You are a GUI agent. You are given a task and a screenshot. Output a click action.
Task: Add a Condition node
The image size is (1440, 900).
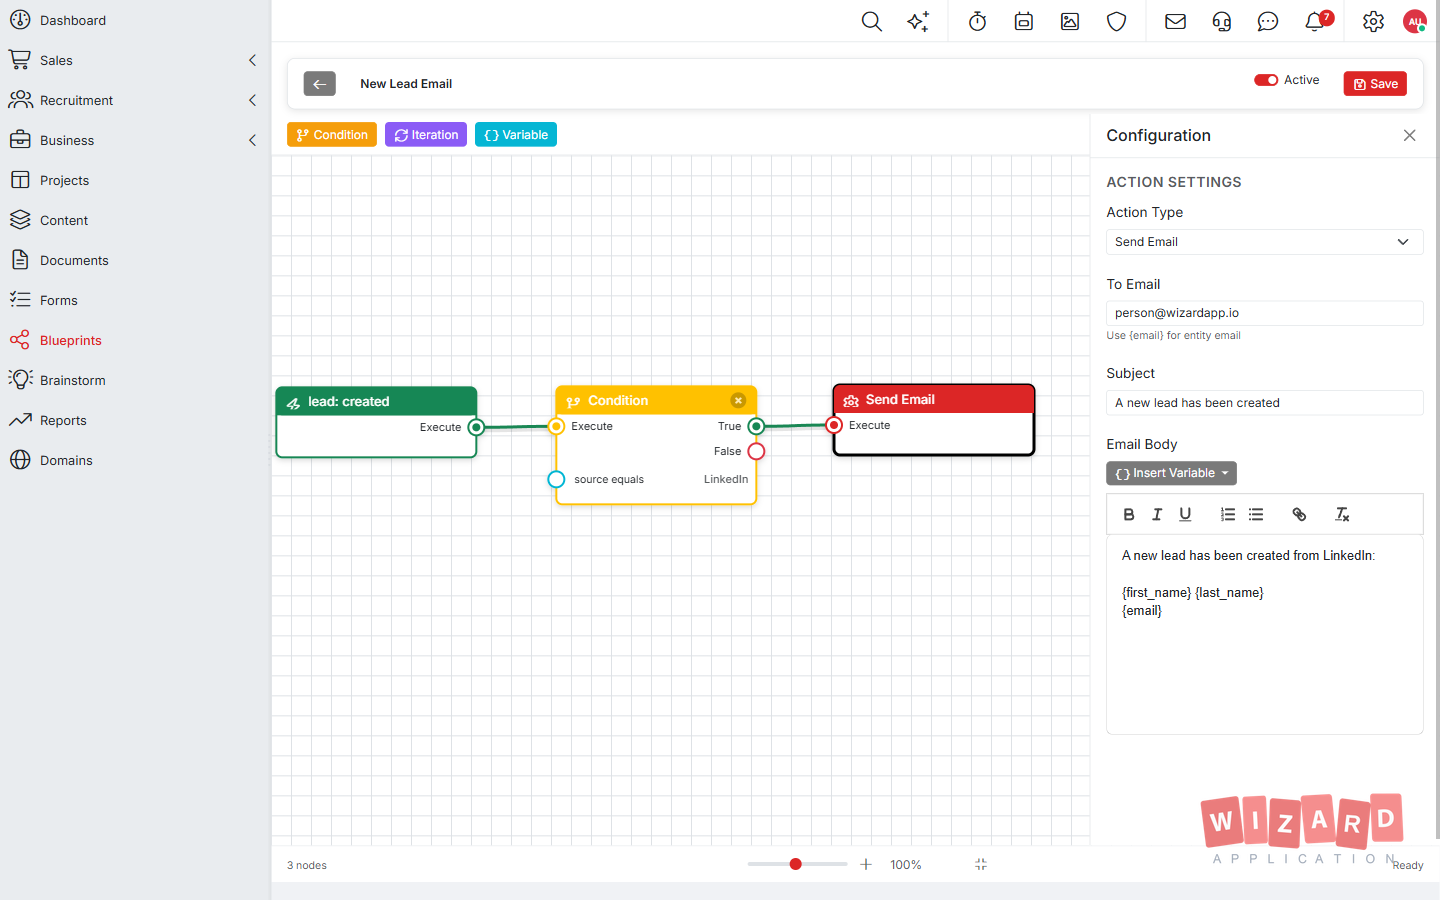point(332,135)
